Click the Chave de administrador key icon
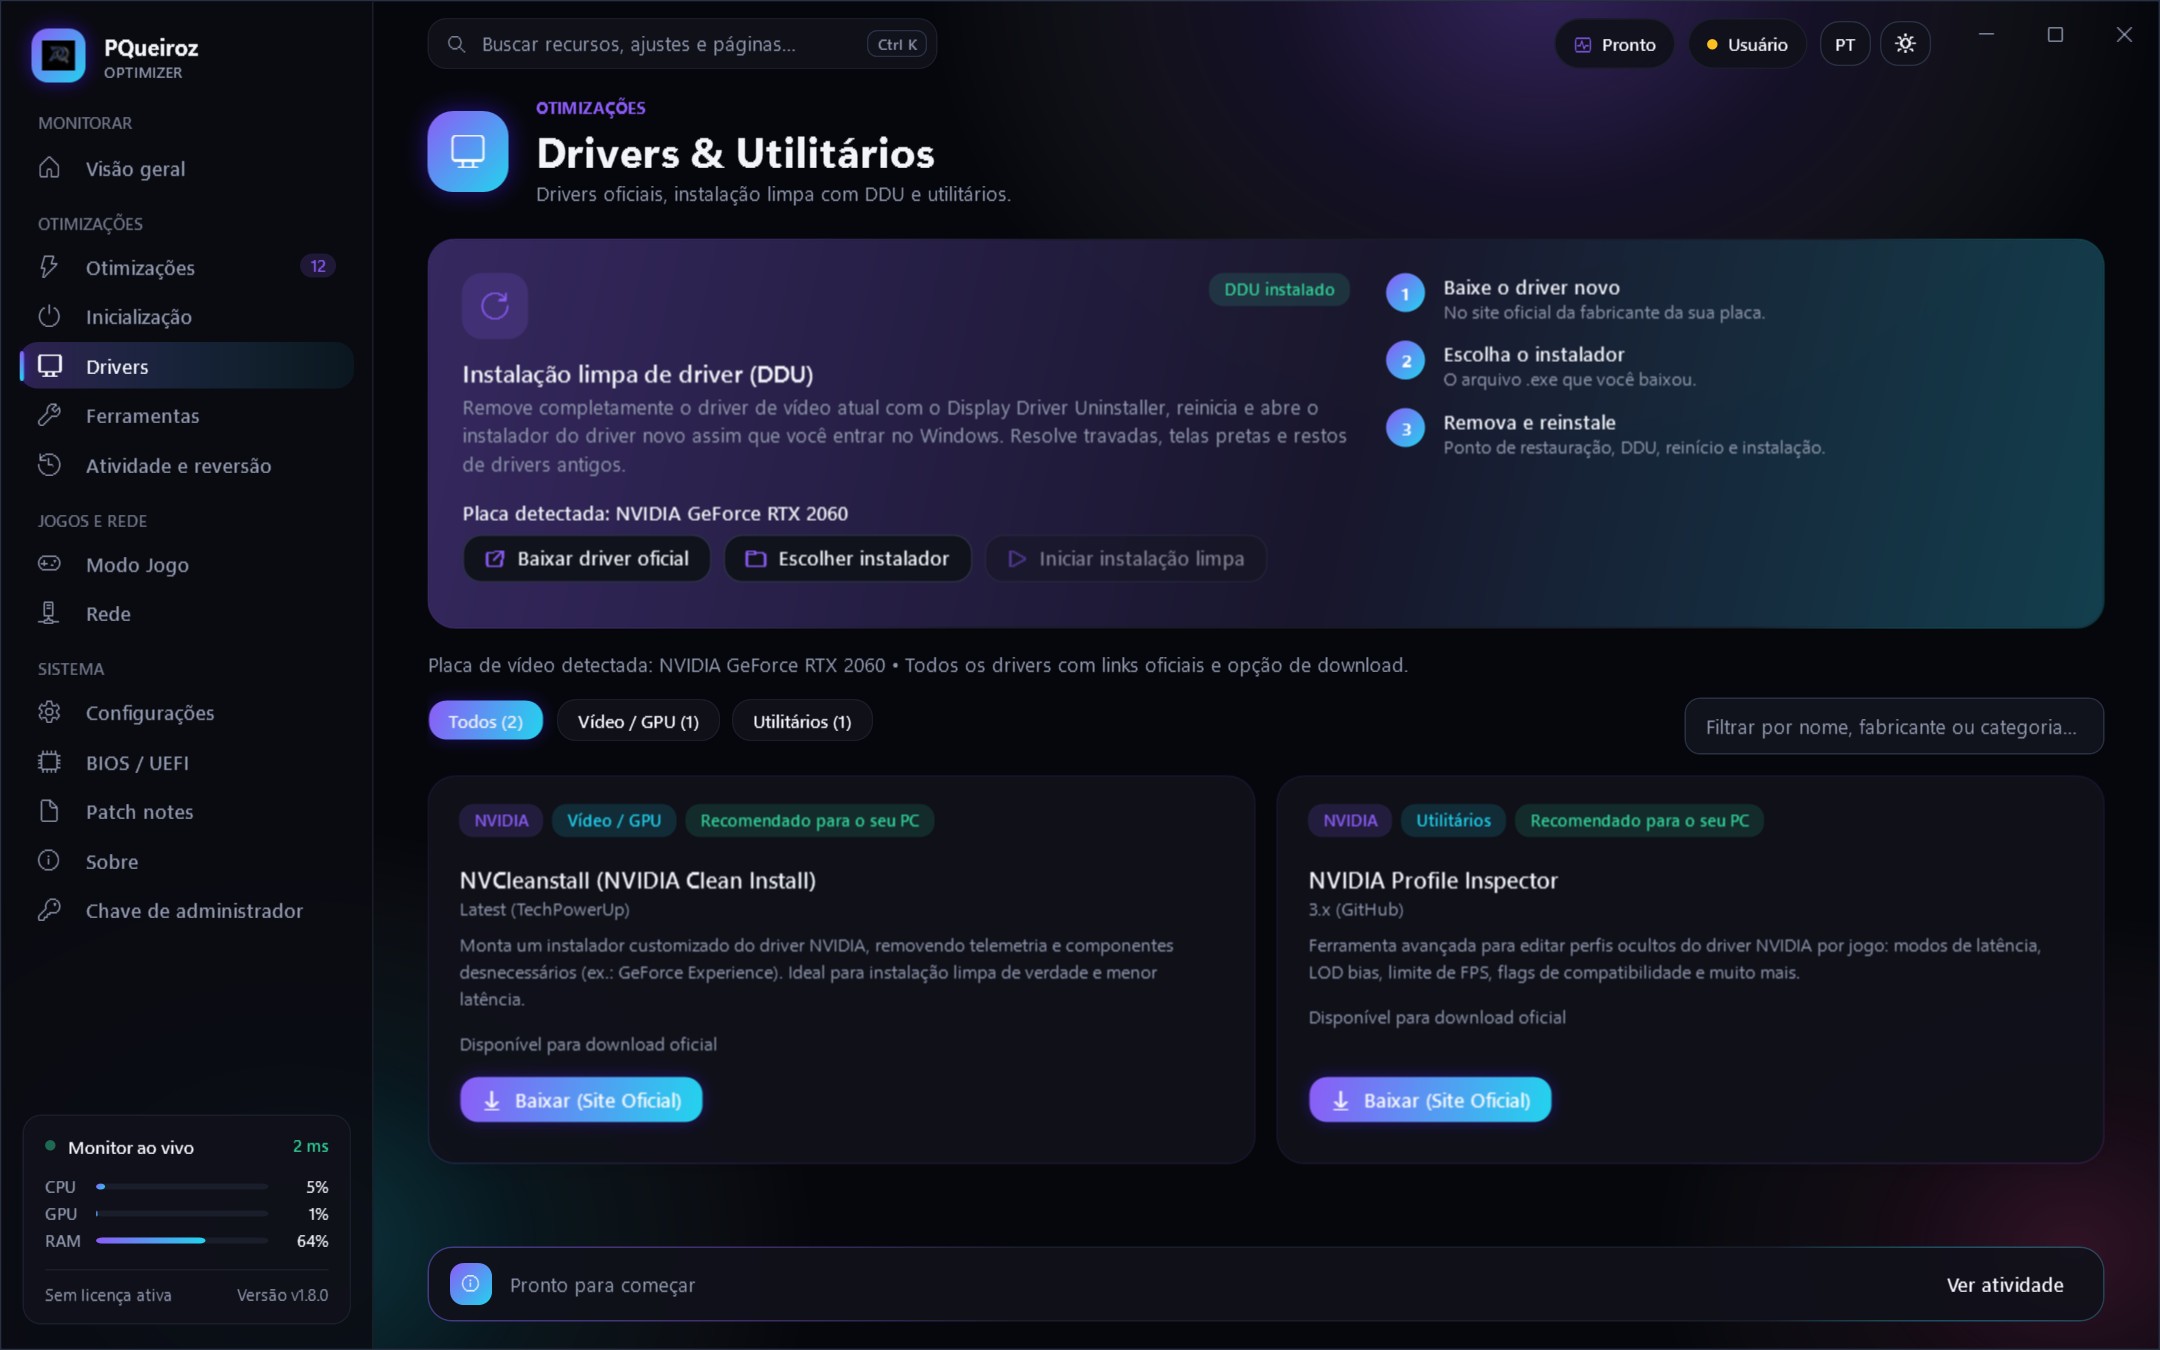Screen dimensions: 2160x1350 (x=49, y=910)
